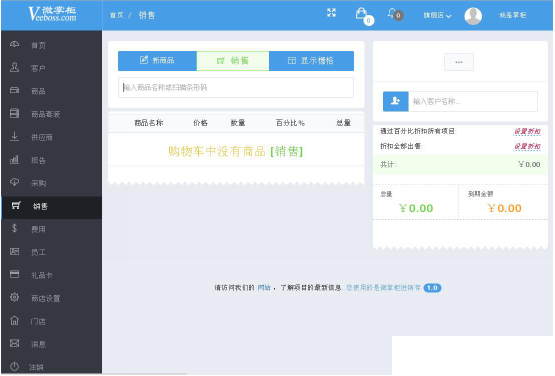The width and height of the screenshot is (555, 376).
Task: Switch to the 显示表格 tab
Action: click(311, 61)
